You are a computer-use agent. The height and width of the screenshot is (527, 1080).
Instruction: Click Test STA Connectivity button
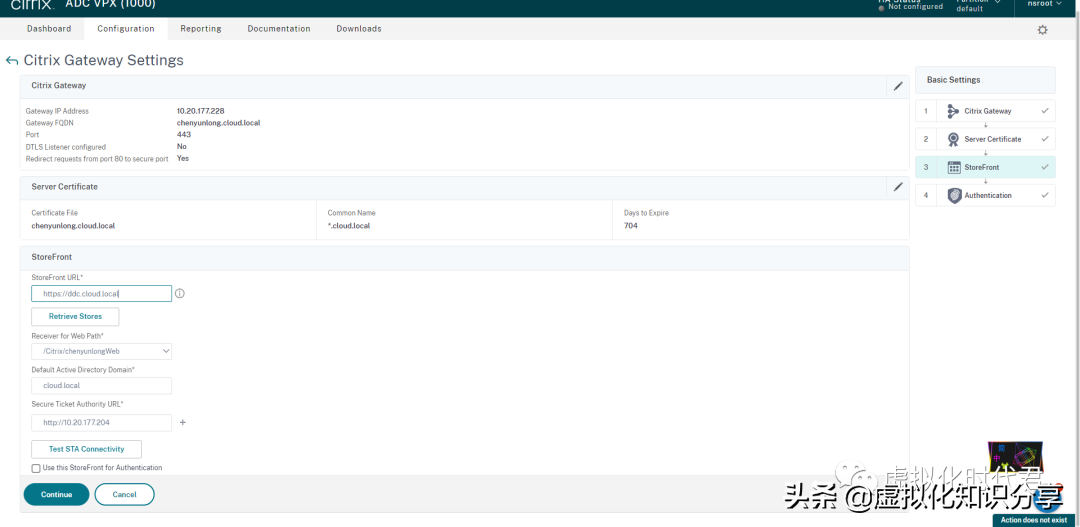(x=86, y=449)
